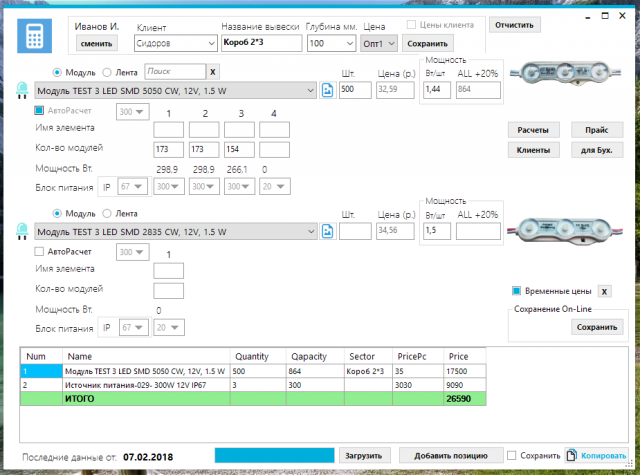The width and height of the screenshot is (640, 475).
Task: Click the blue progress bar
Action: pos(274,455)
